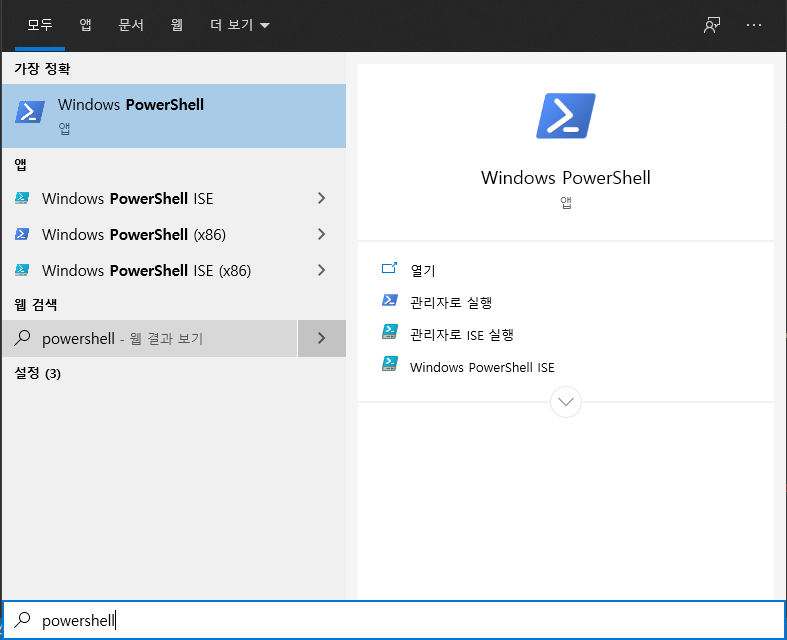
Task: Click the Windows PowerShell ISE (x86) app icon
Action: coord(22,270)
